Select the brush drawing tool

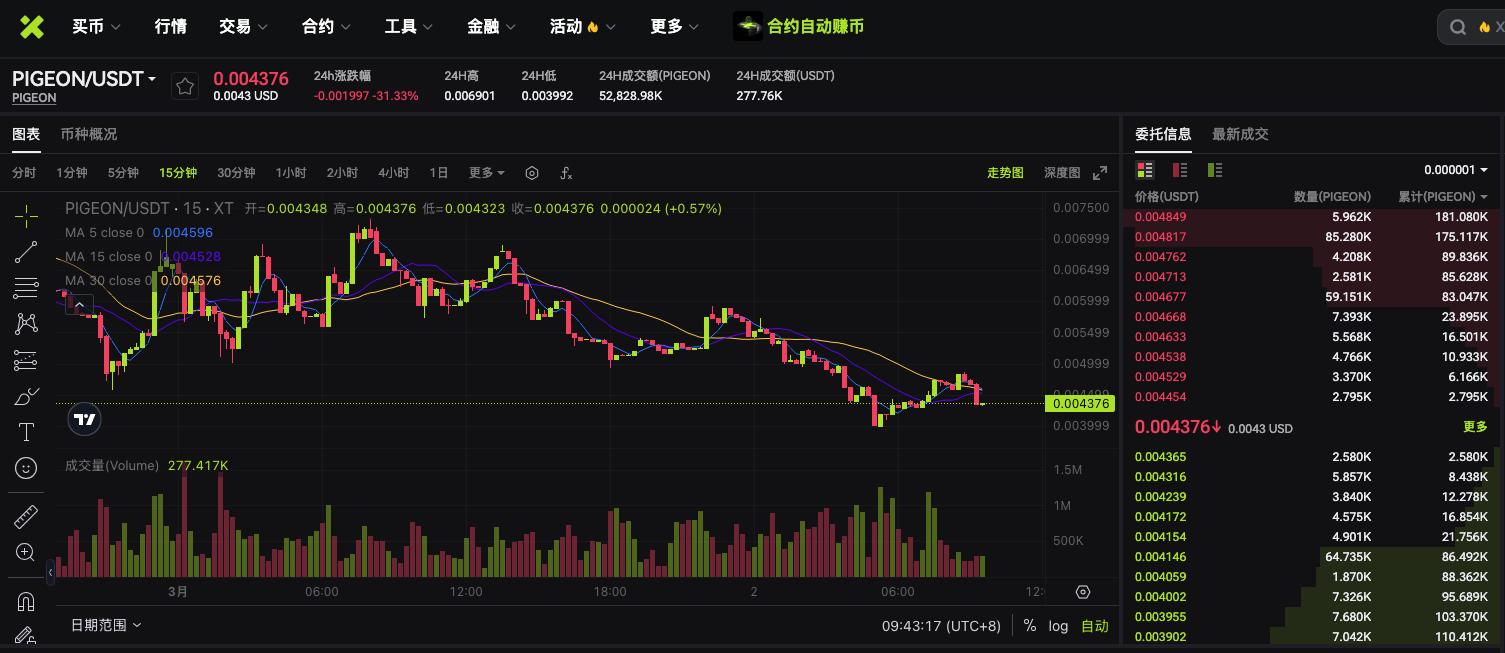(x=26, y=397)
